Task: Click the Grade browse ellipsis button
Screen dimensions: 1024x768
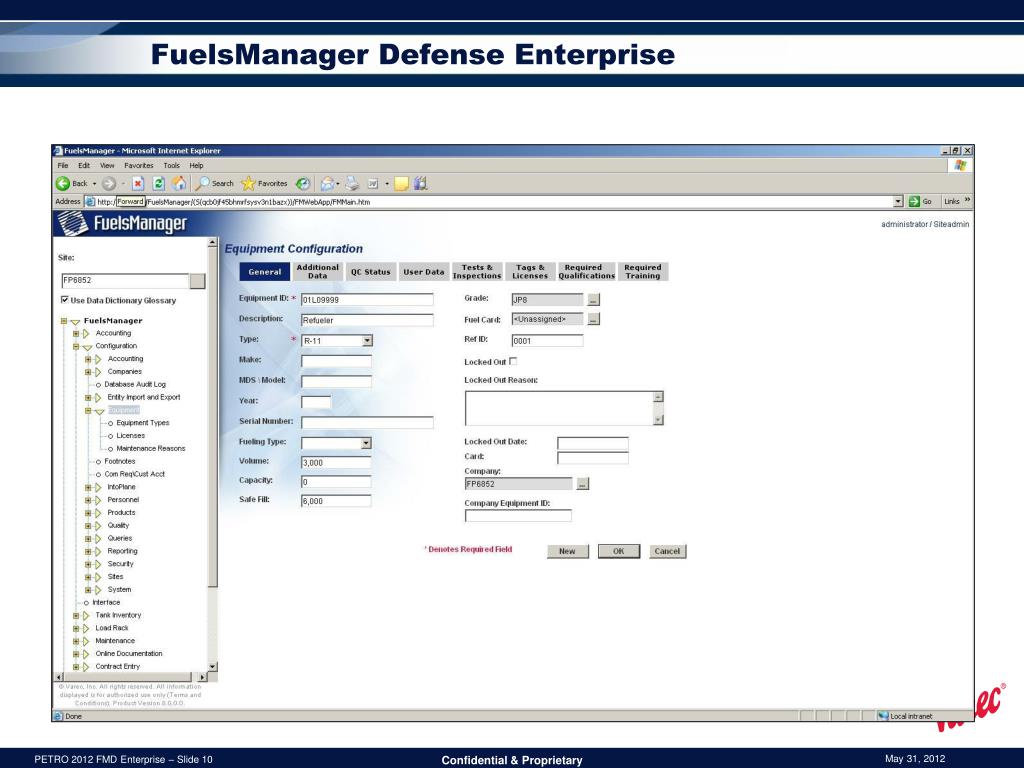Action: point(593,300)
